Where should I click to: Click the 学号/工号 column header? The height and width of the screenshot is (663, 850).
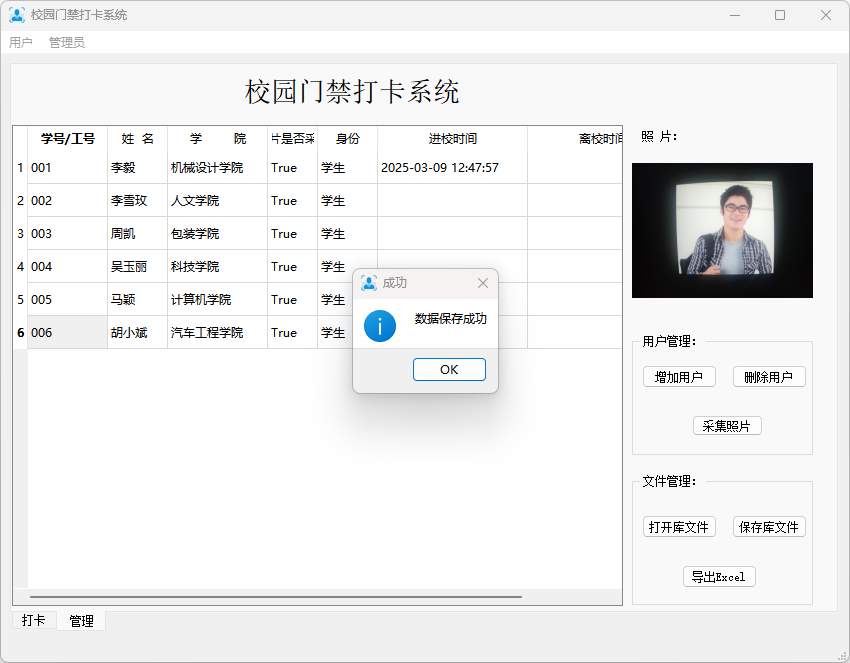pyautogui.click(x=67, y=139)
